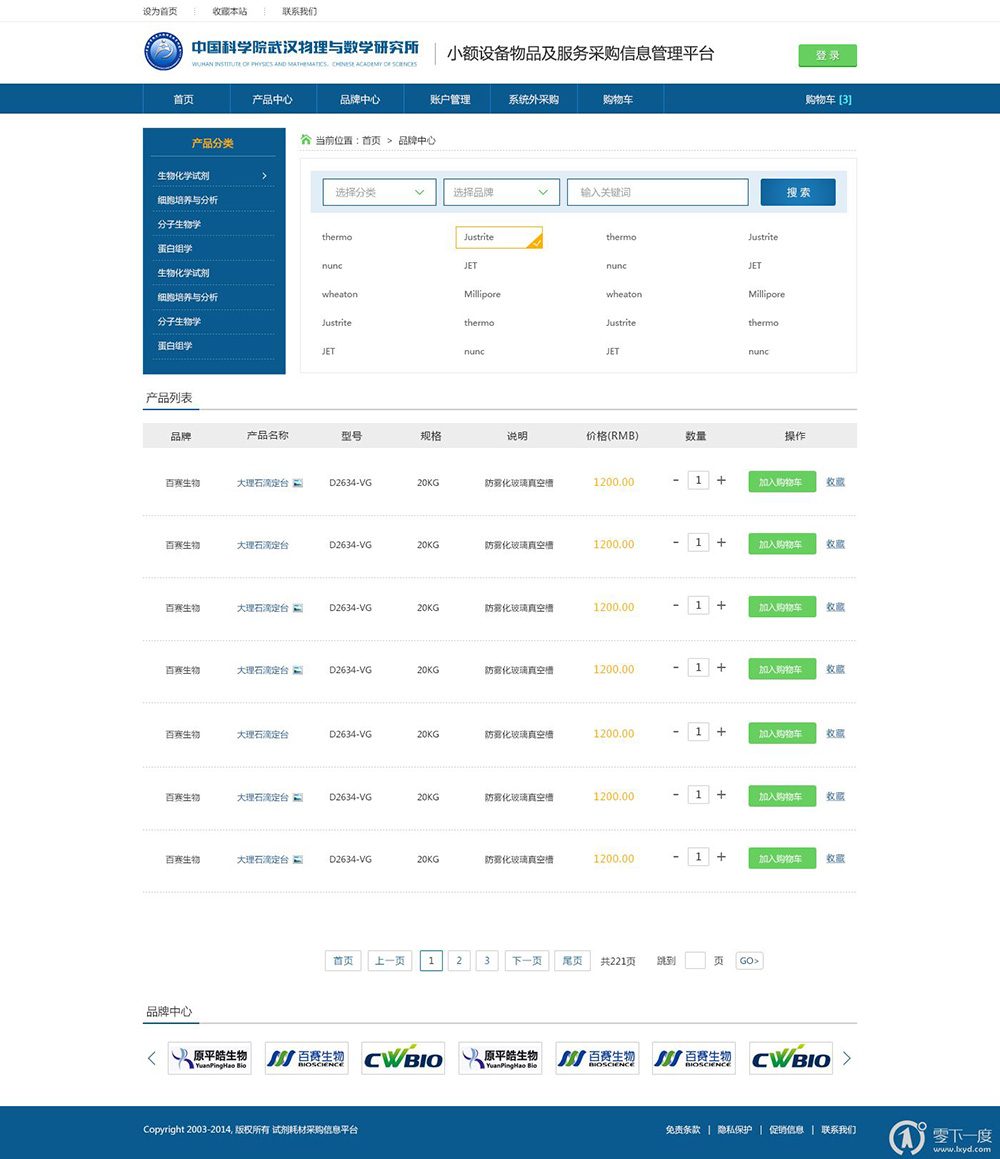
Task: Click 设为首页 at the top
Action: [160, 11]
